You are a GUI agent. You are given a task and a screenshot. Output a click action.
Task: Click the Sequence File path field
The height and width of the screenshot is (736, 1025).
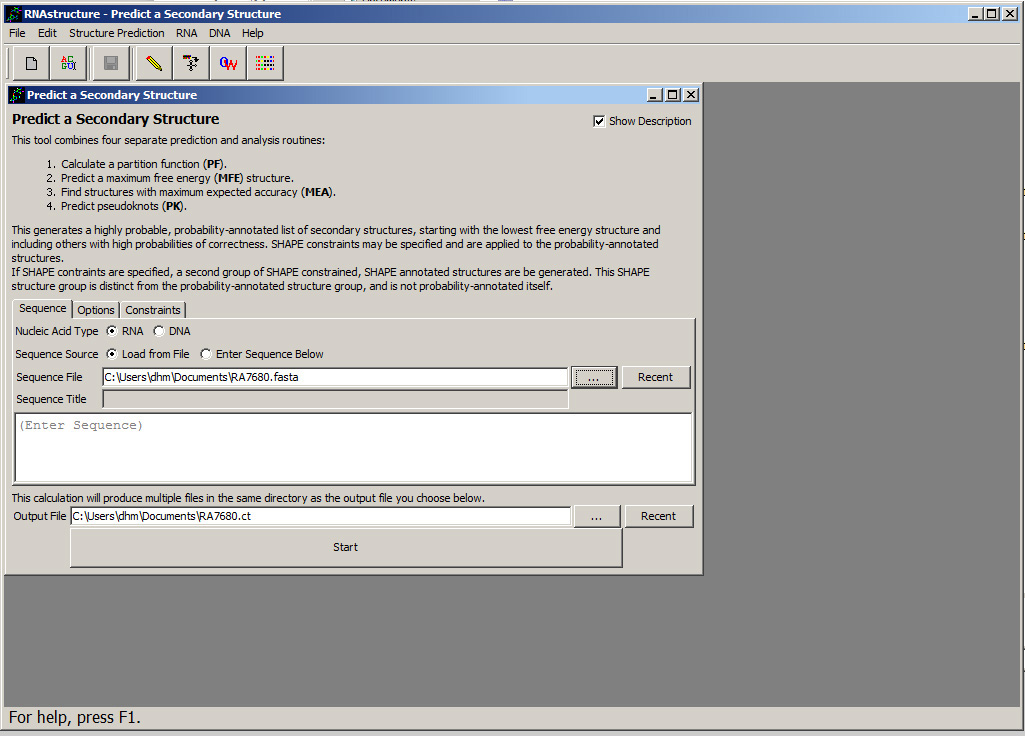[335, 377]
